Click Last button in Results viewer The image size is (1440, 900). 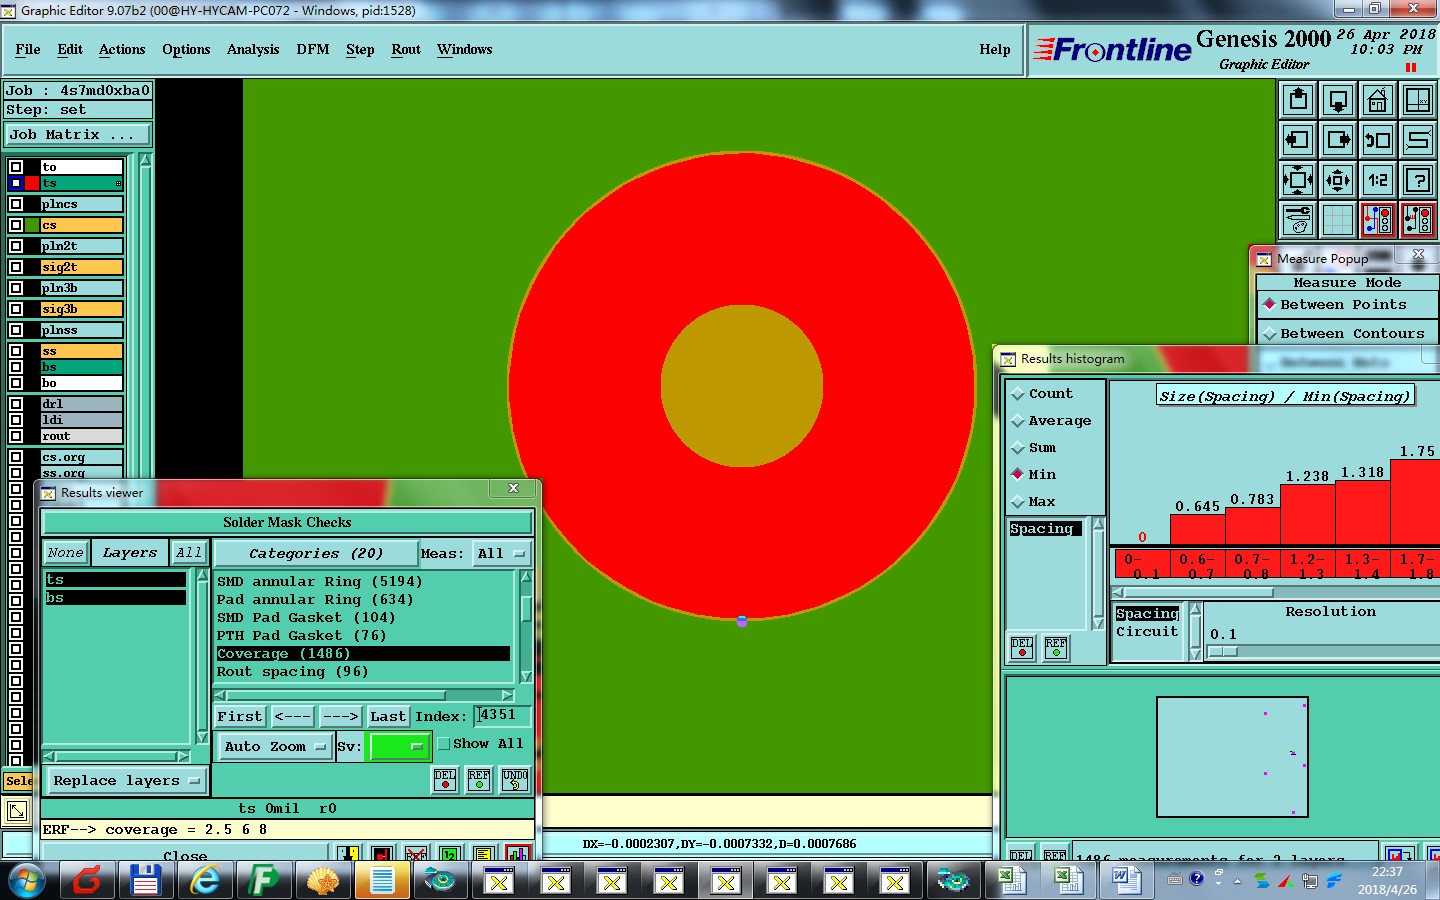(388, 717)
